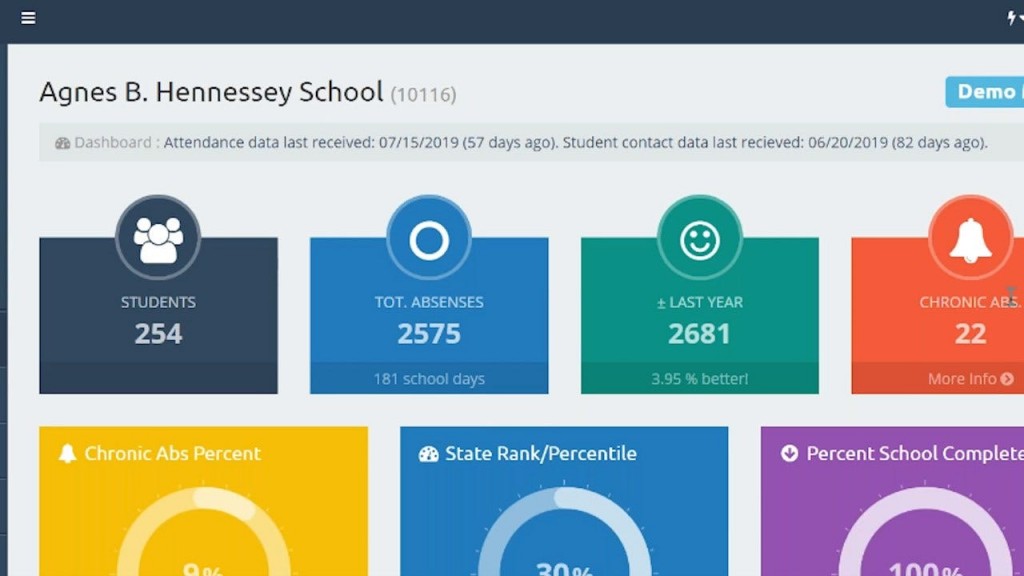Click the lightning bolt icon in top bar
The image size is (1024, 576).
tap(1012, 18)
